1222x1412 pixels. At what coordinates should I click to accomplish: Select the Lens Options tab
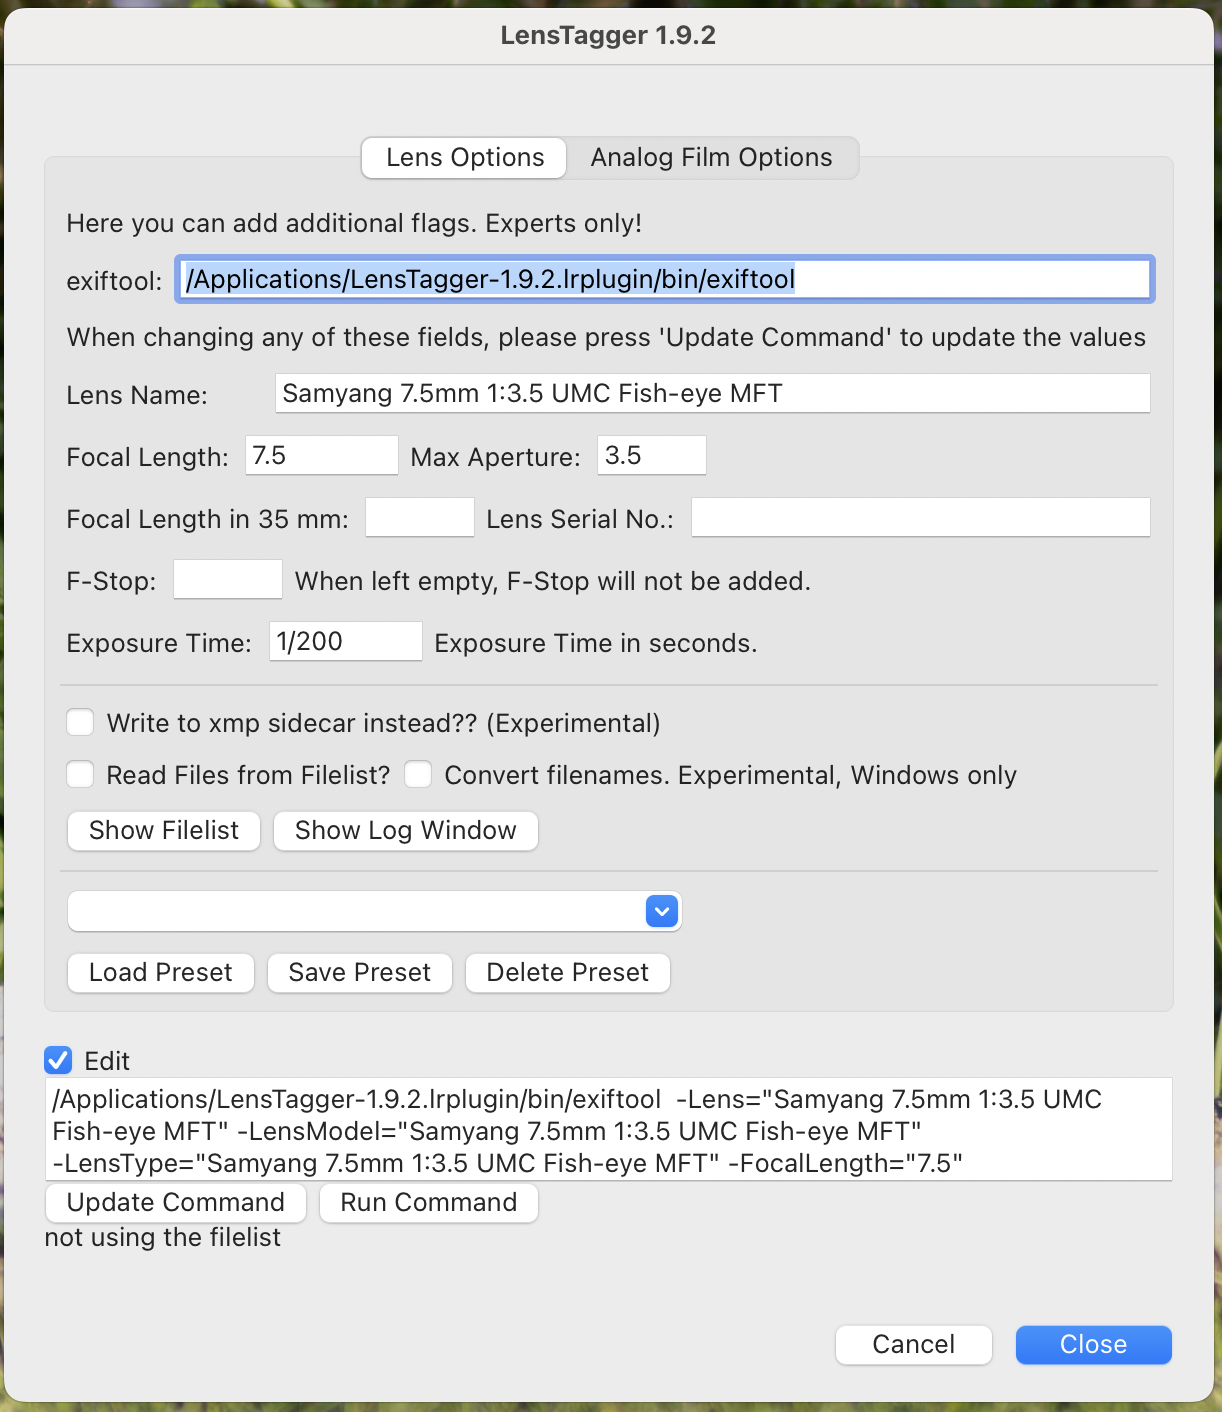point(465,158)
